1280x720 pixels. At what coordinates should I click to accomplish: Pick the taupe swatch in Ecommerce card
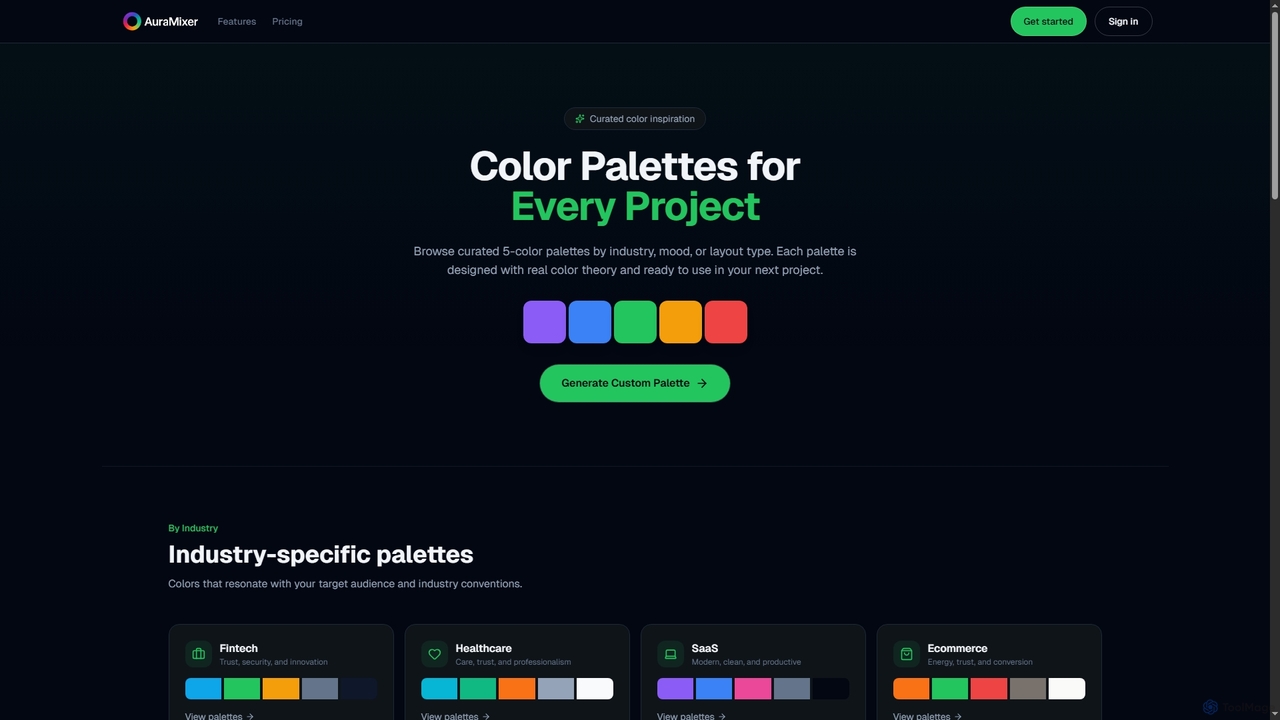[1028, 688]
